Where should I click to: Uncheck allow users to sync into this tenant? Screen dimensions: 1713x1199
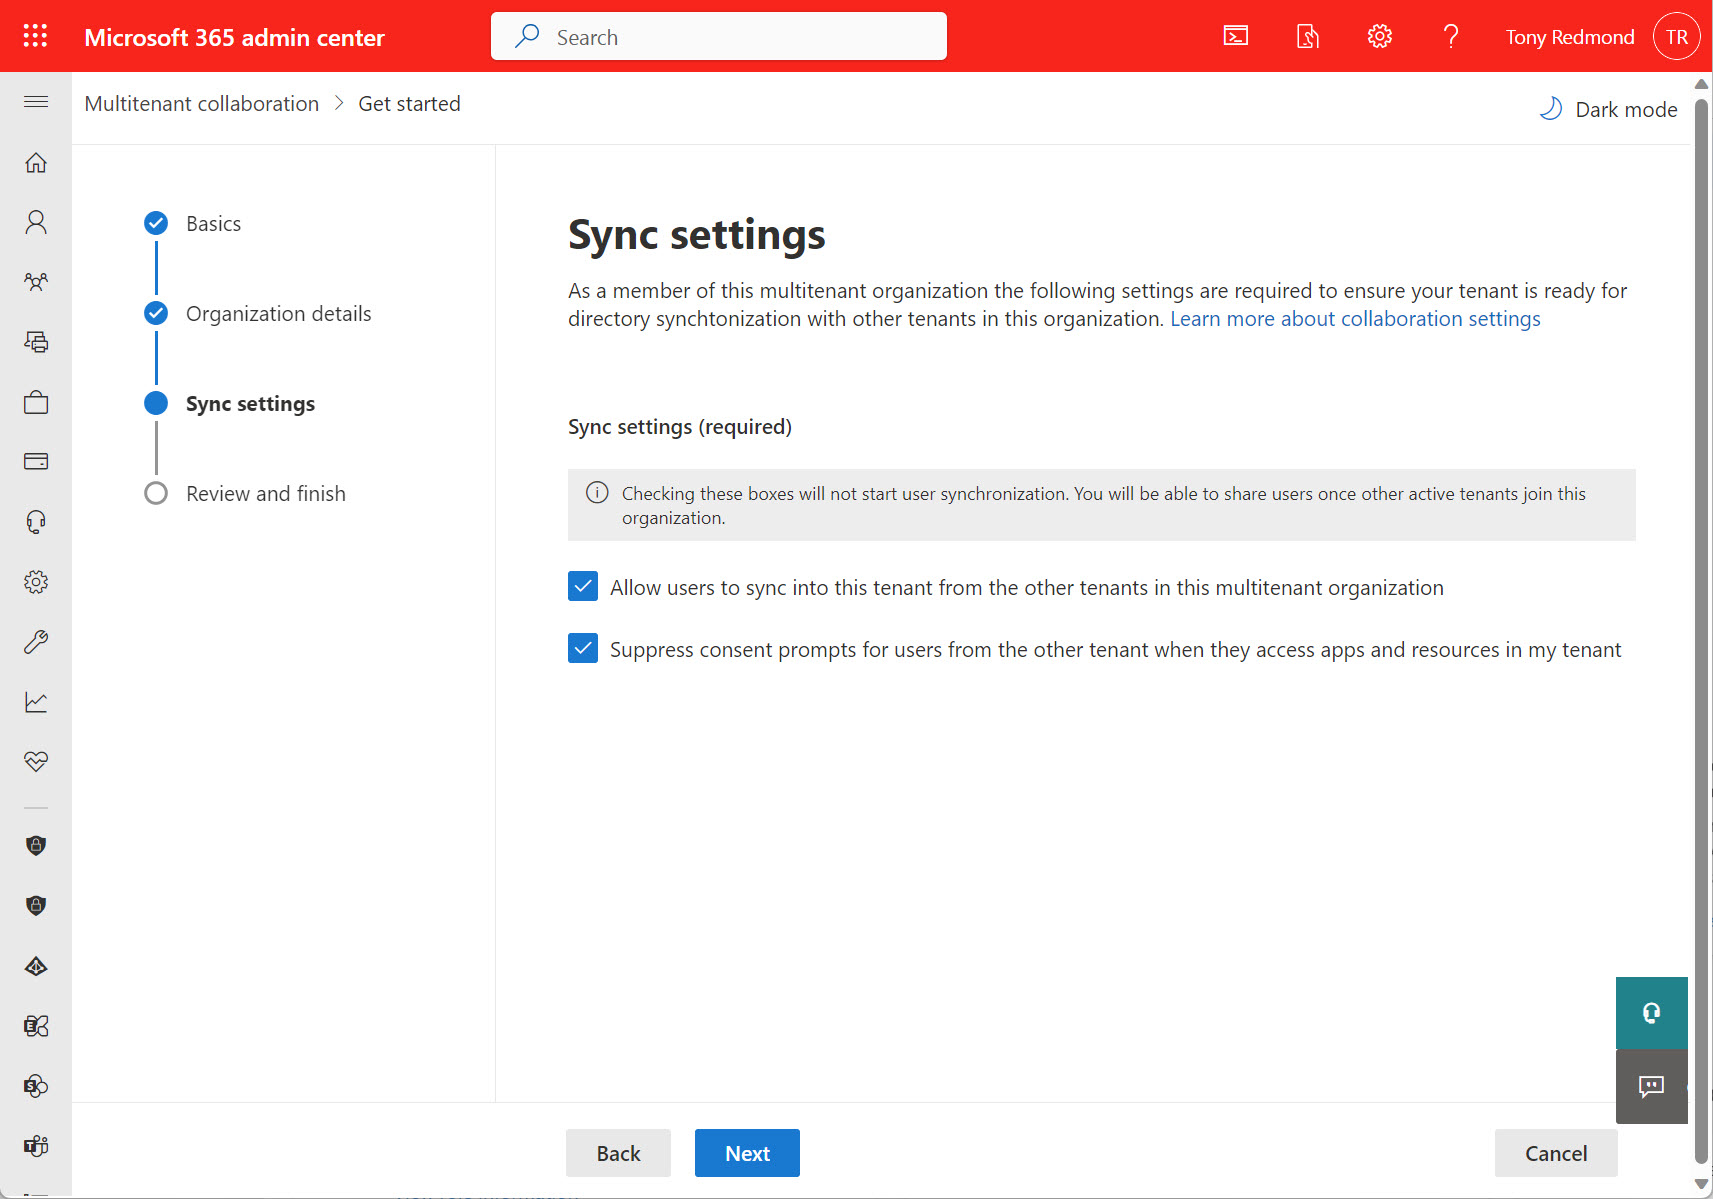click(582, 586)
